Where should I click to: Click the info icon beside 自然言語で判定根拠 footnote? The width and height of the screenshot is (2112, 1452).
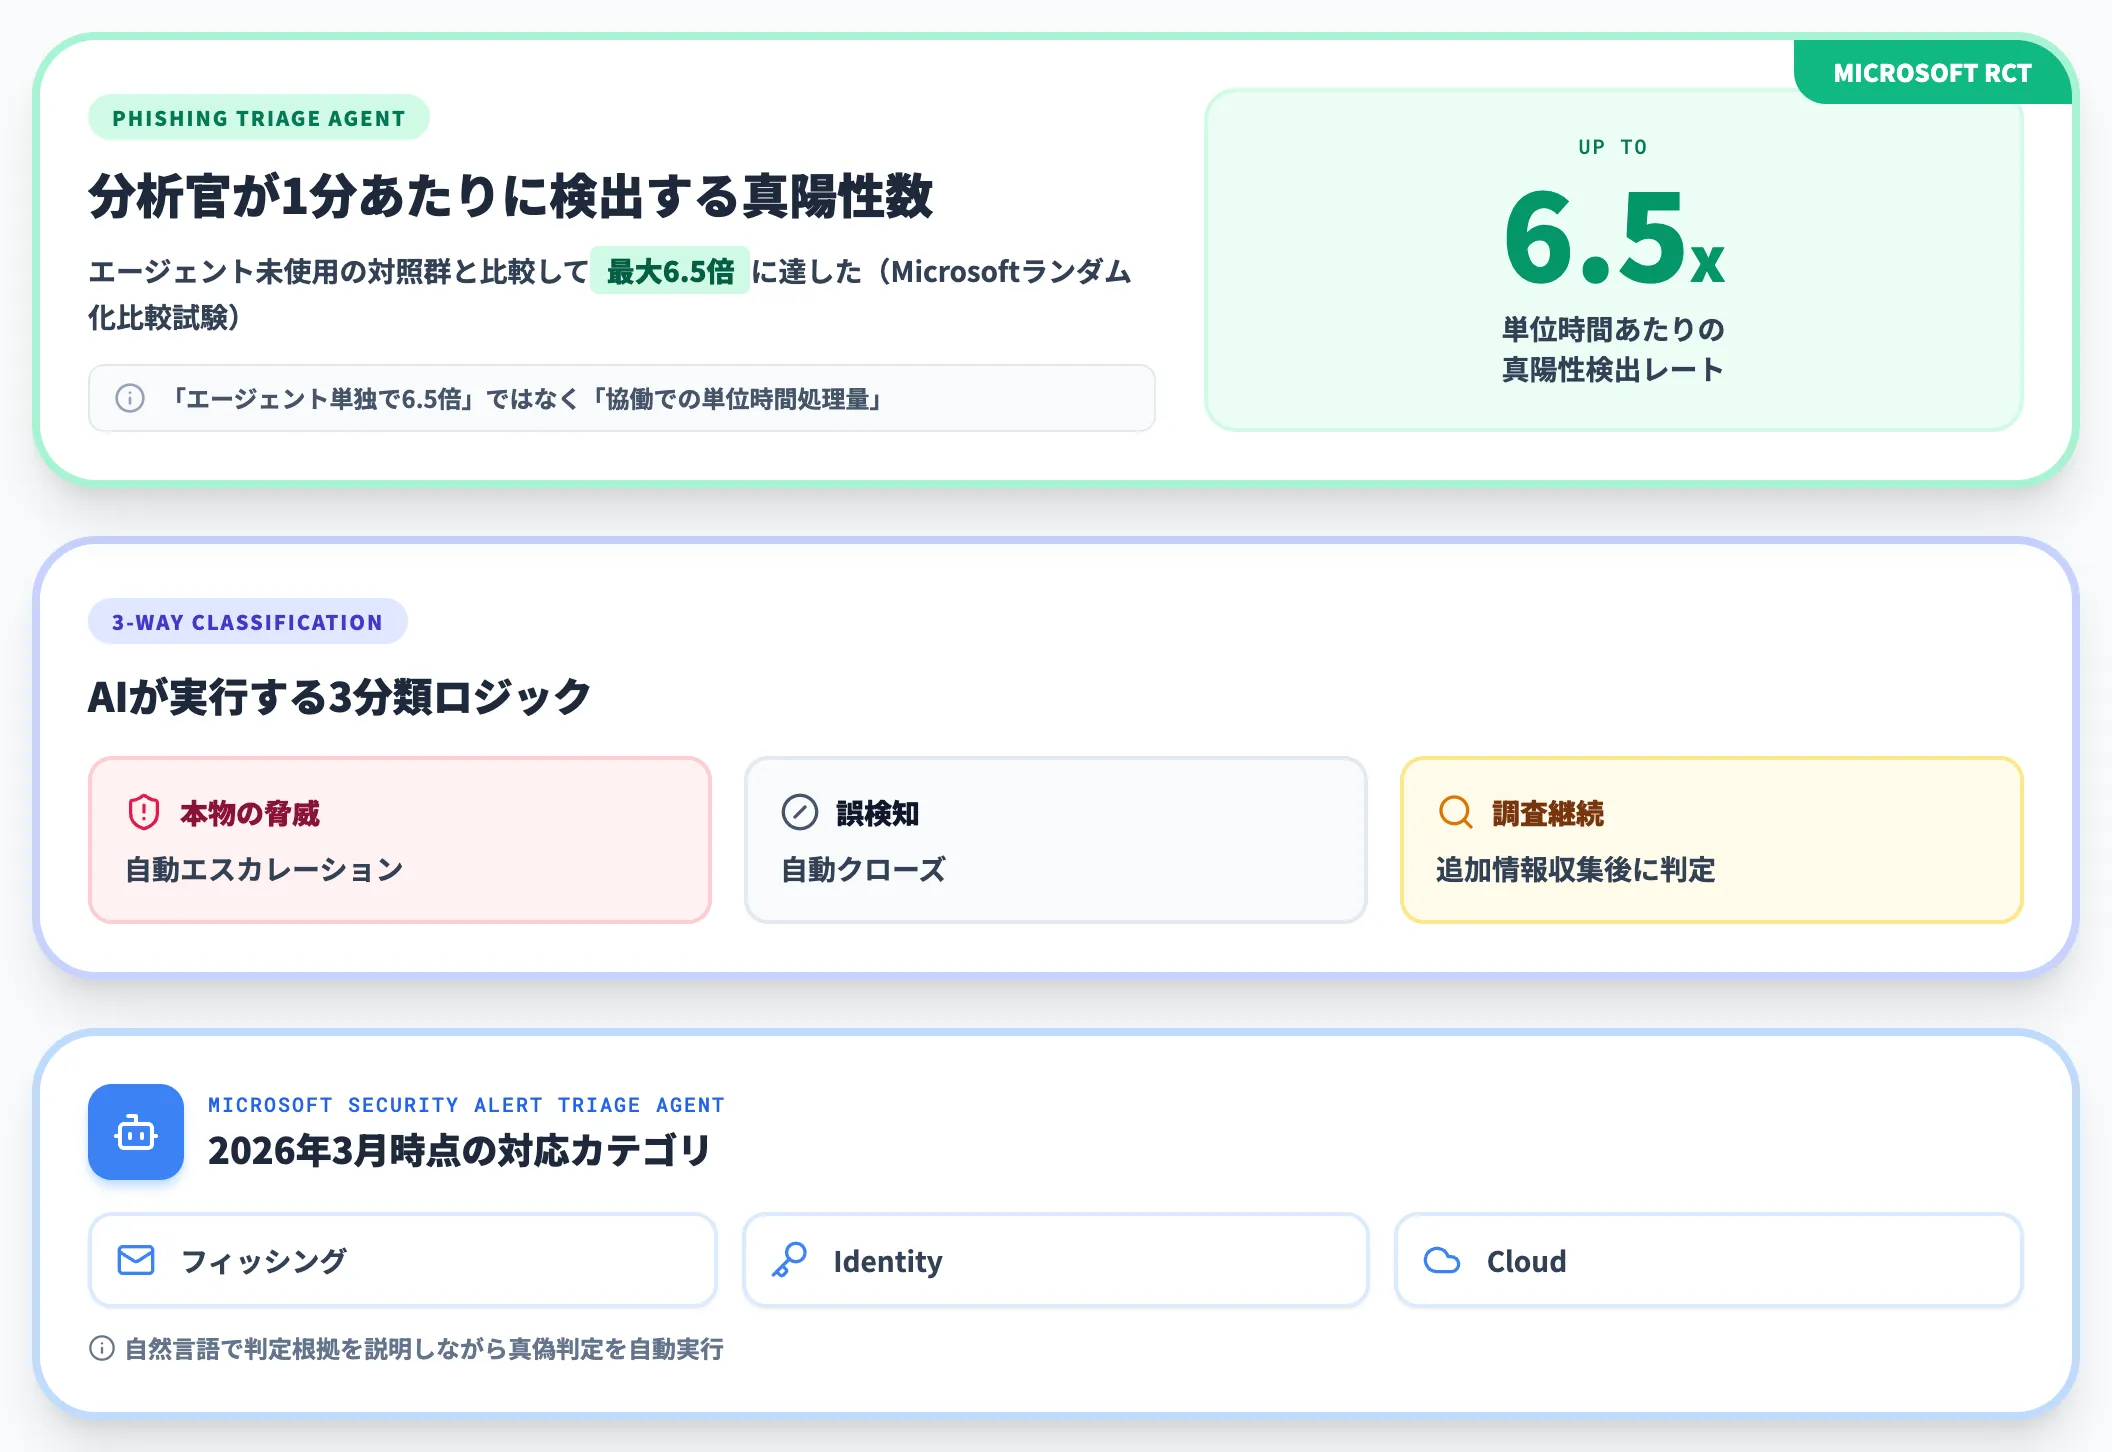[102, 1348]
